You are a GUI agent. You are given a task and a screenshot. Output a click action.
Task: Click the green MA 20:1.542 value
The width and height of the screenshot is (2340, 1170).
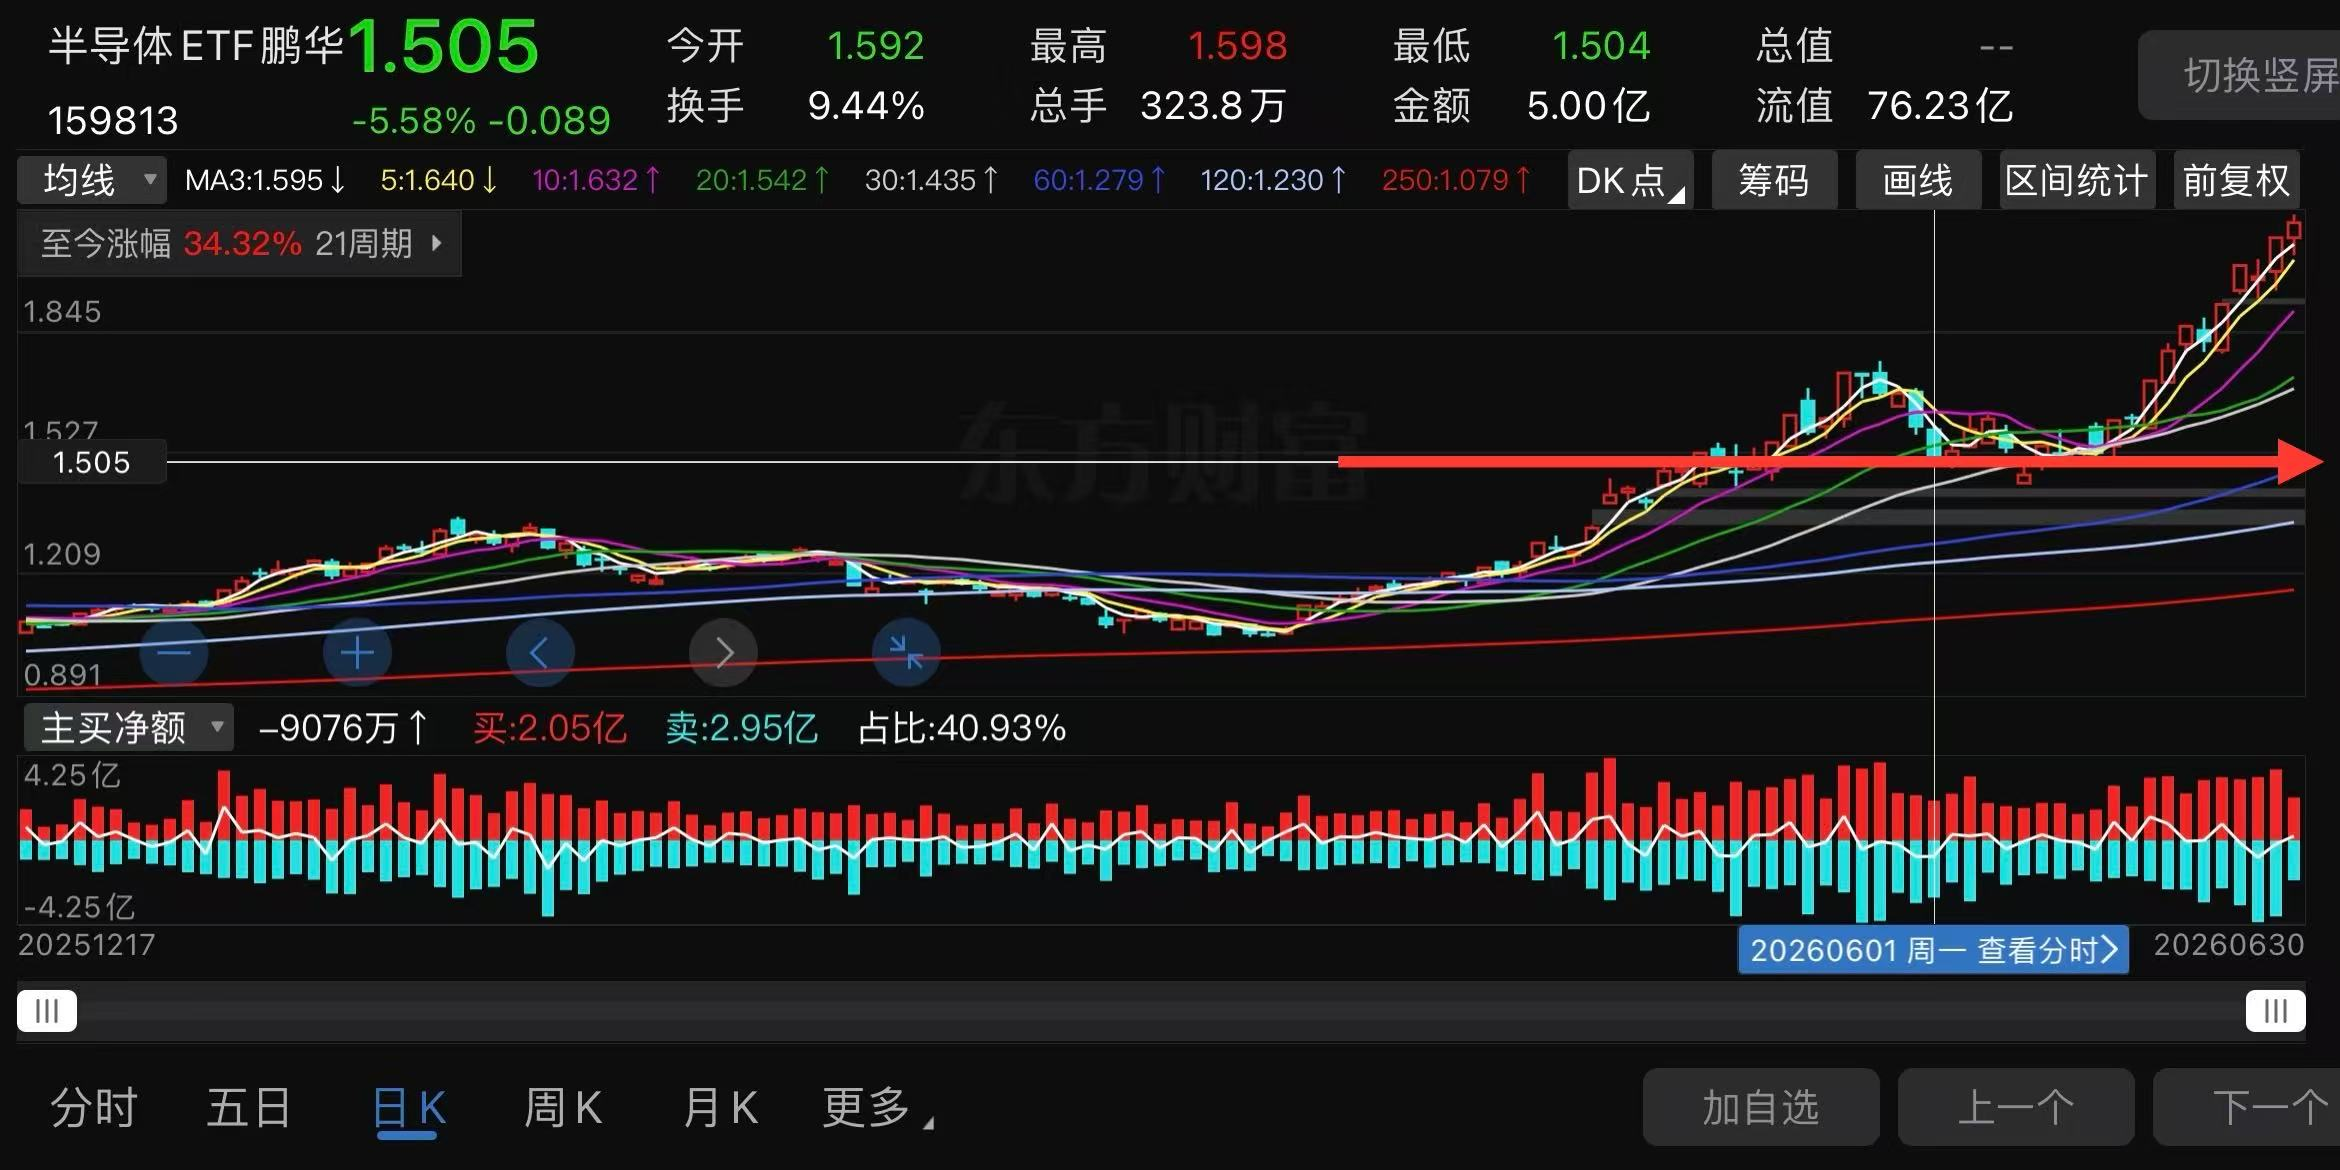point(762,180)
